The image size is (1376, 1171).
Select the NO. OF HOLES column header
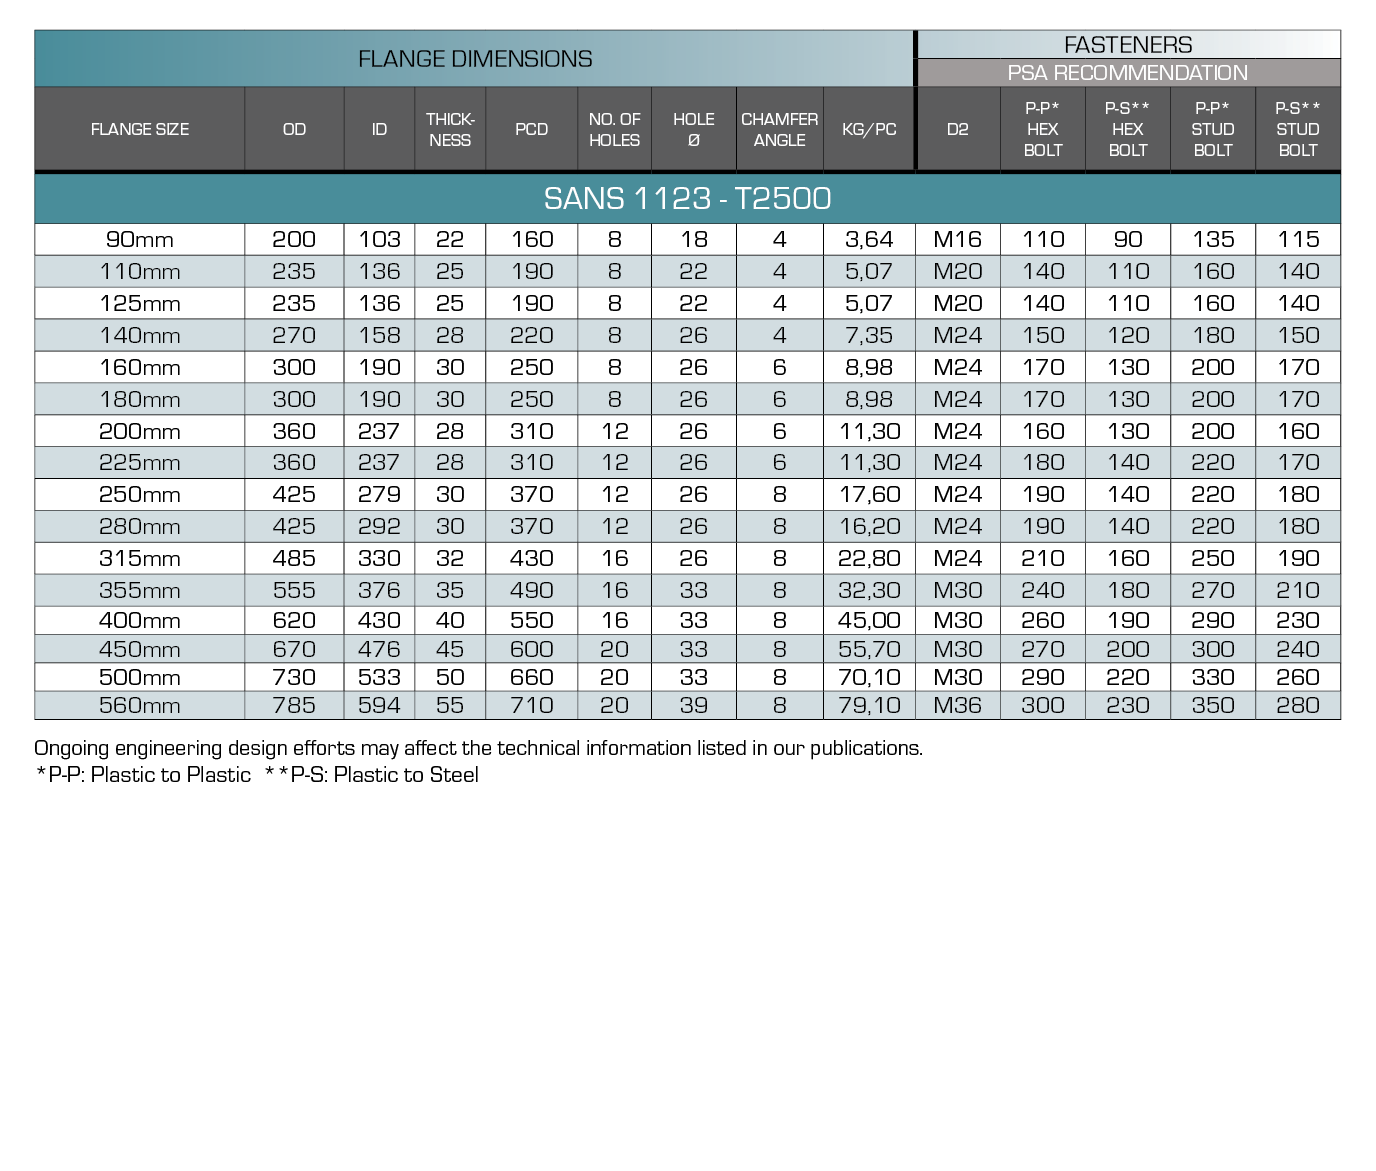pyautogui.click(x=614, y=129)
